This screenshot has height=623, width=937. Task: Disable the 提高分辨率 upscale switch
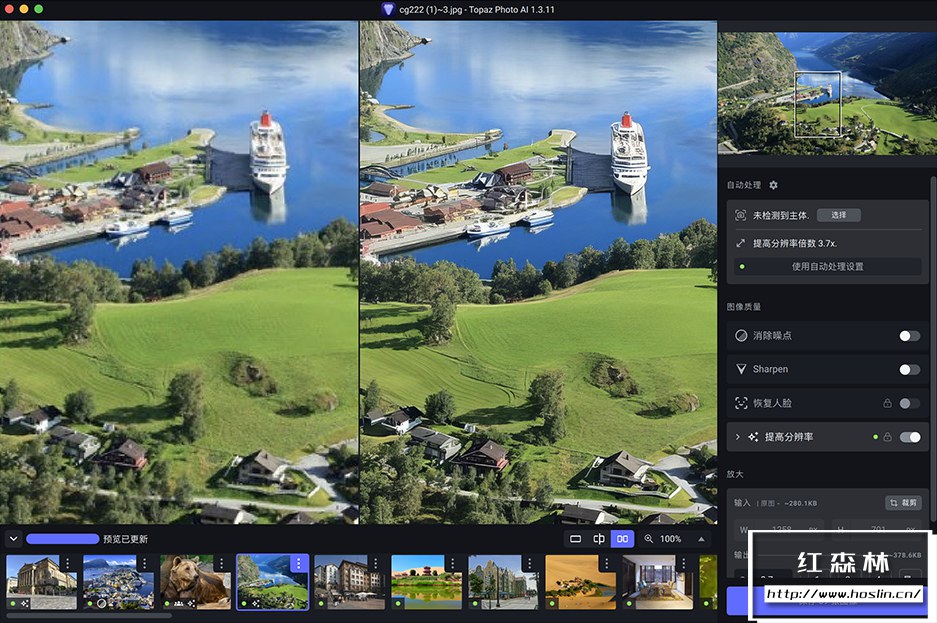click(x=910, y=437)
